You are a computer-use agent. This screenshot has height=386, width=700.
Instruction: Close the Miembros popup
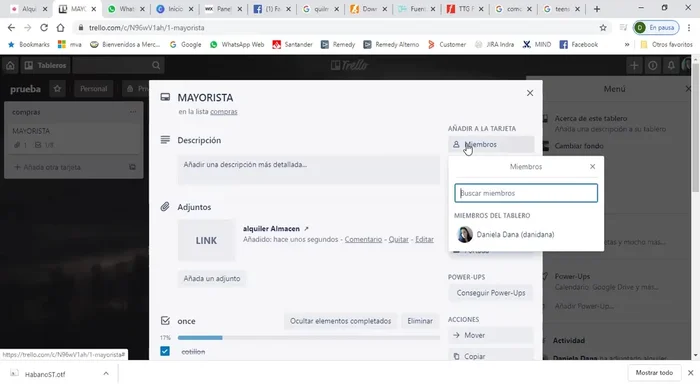pos(592,166)
